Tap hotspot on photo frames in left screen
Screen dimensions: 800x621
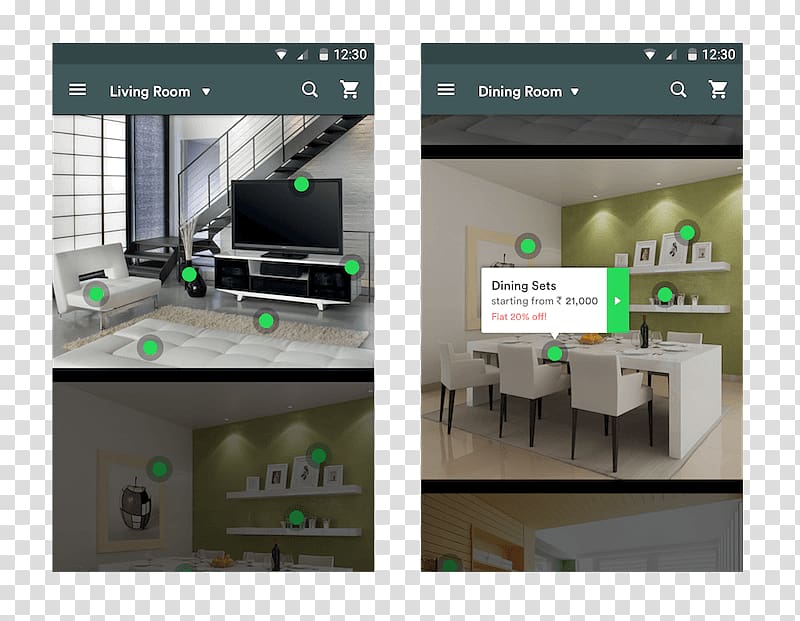pos(318,456)
